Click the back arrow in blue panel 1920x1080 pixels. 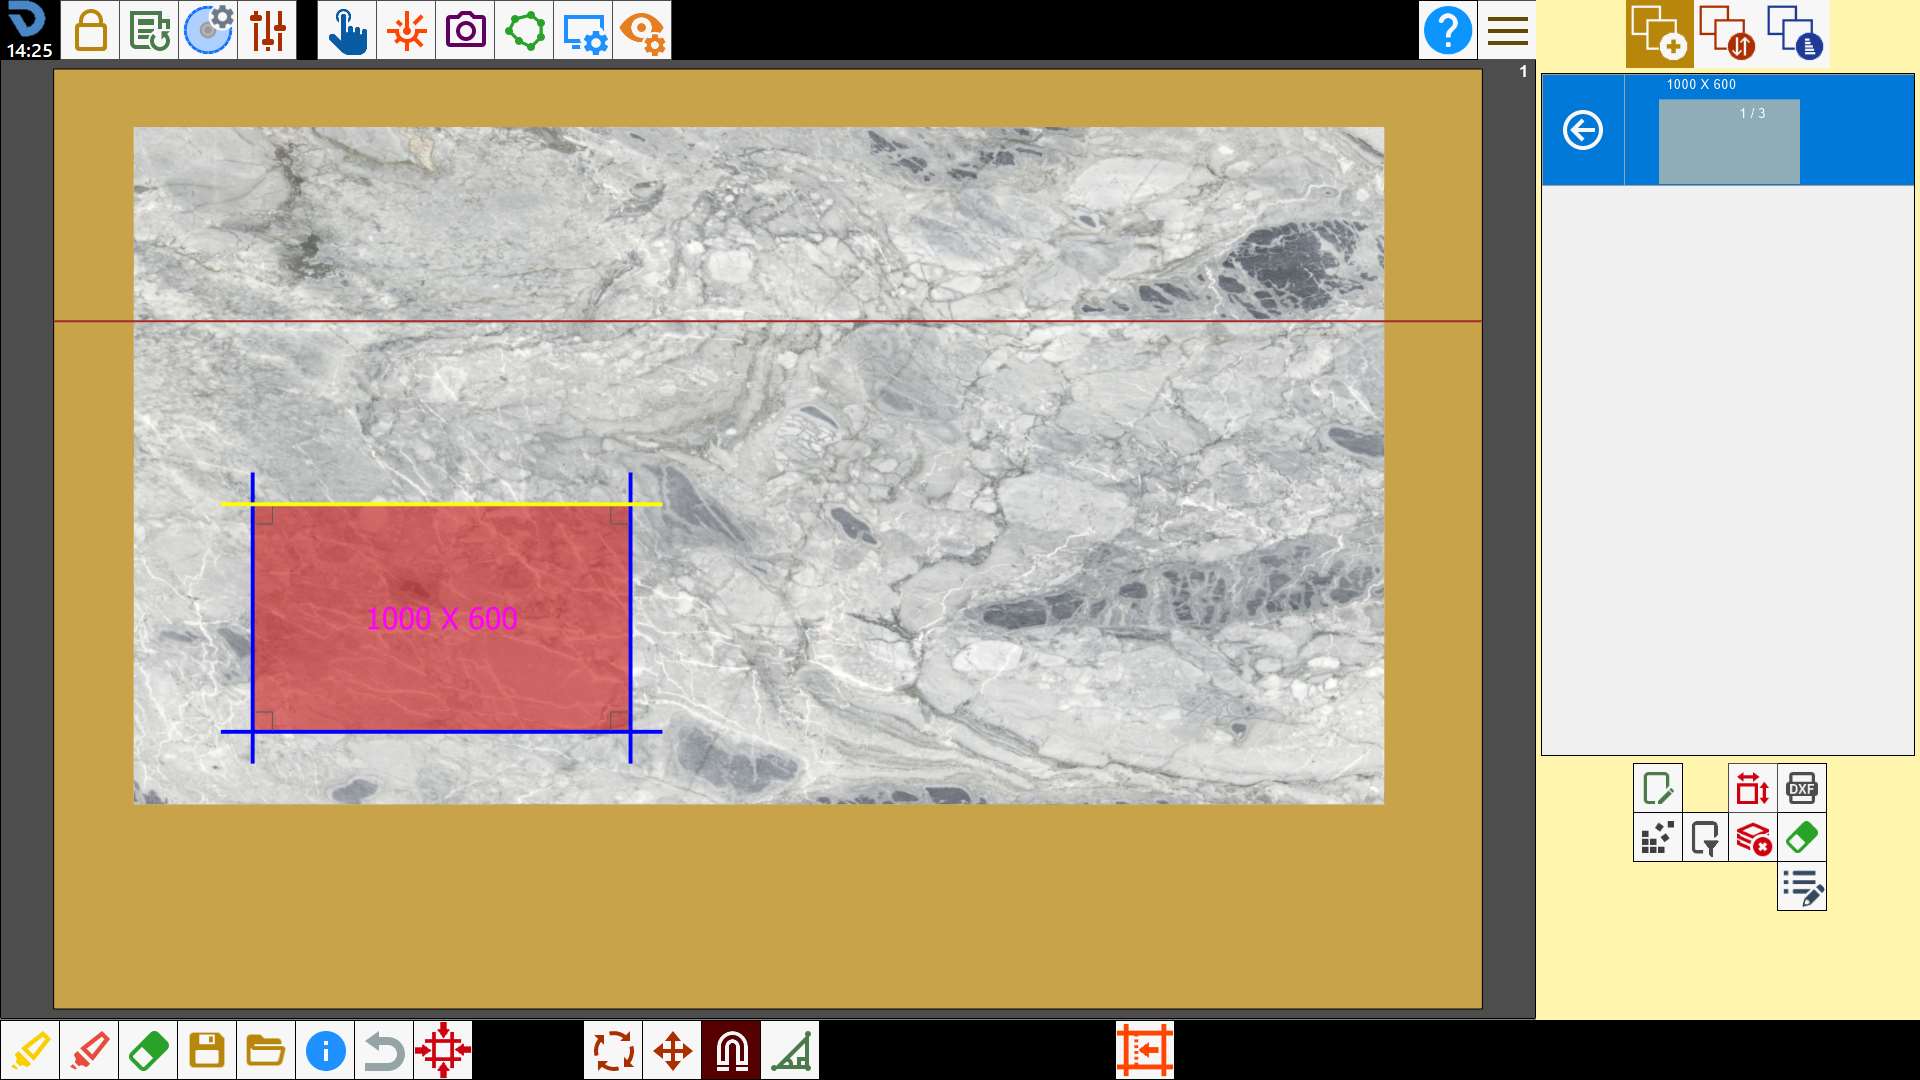1582,130
